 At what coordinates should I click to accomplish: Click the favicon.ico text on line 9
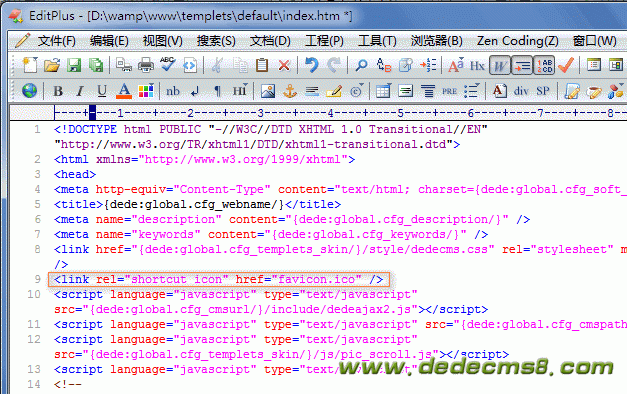click(316, 279)
